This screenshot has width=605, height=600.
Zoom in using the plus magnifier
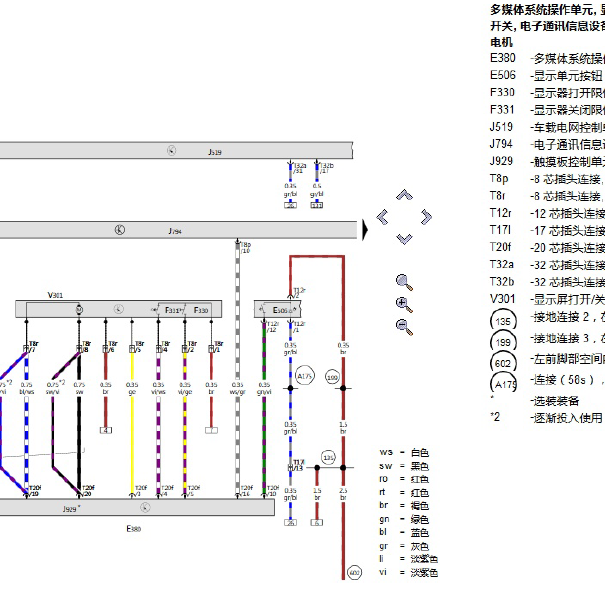click(404, 304)
